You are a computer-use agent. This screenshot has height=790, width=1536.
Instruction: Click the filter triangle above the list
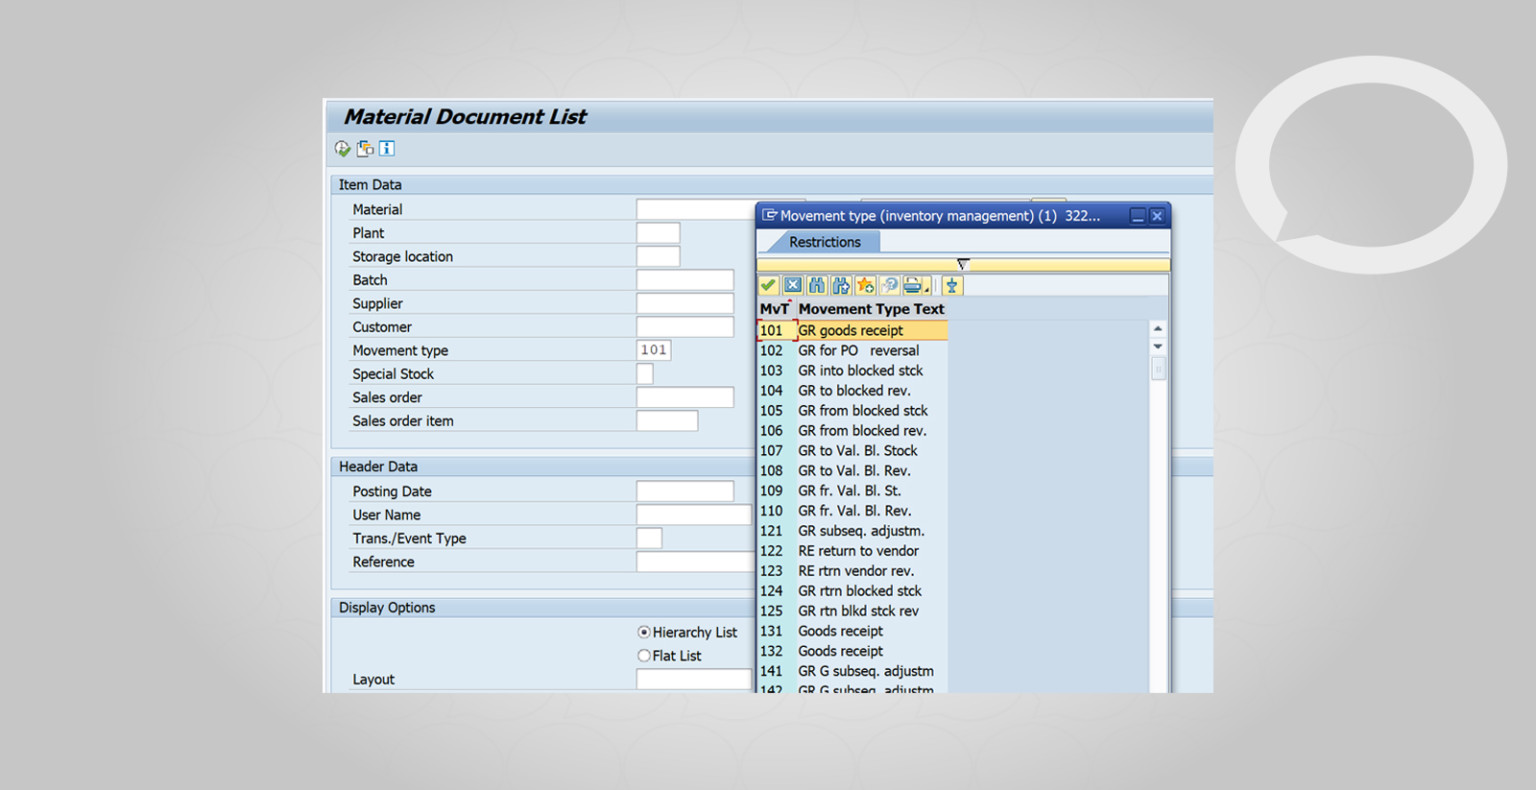962,264
